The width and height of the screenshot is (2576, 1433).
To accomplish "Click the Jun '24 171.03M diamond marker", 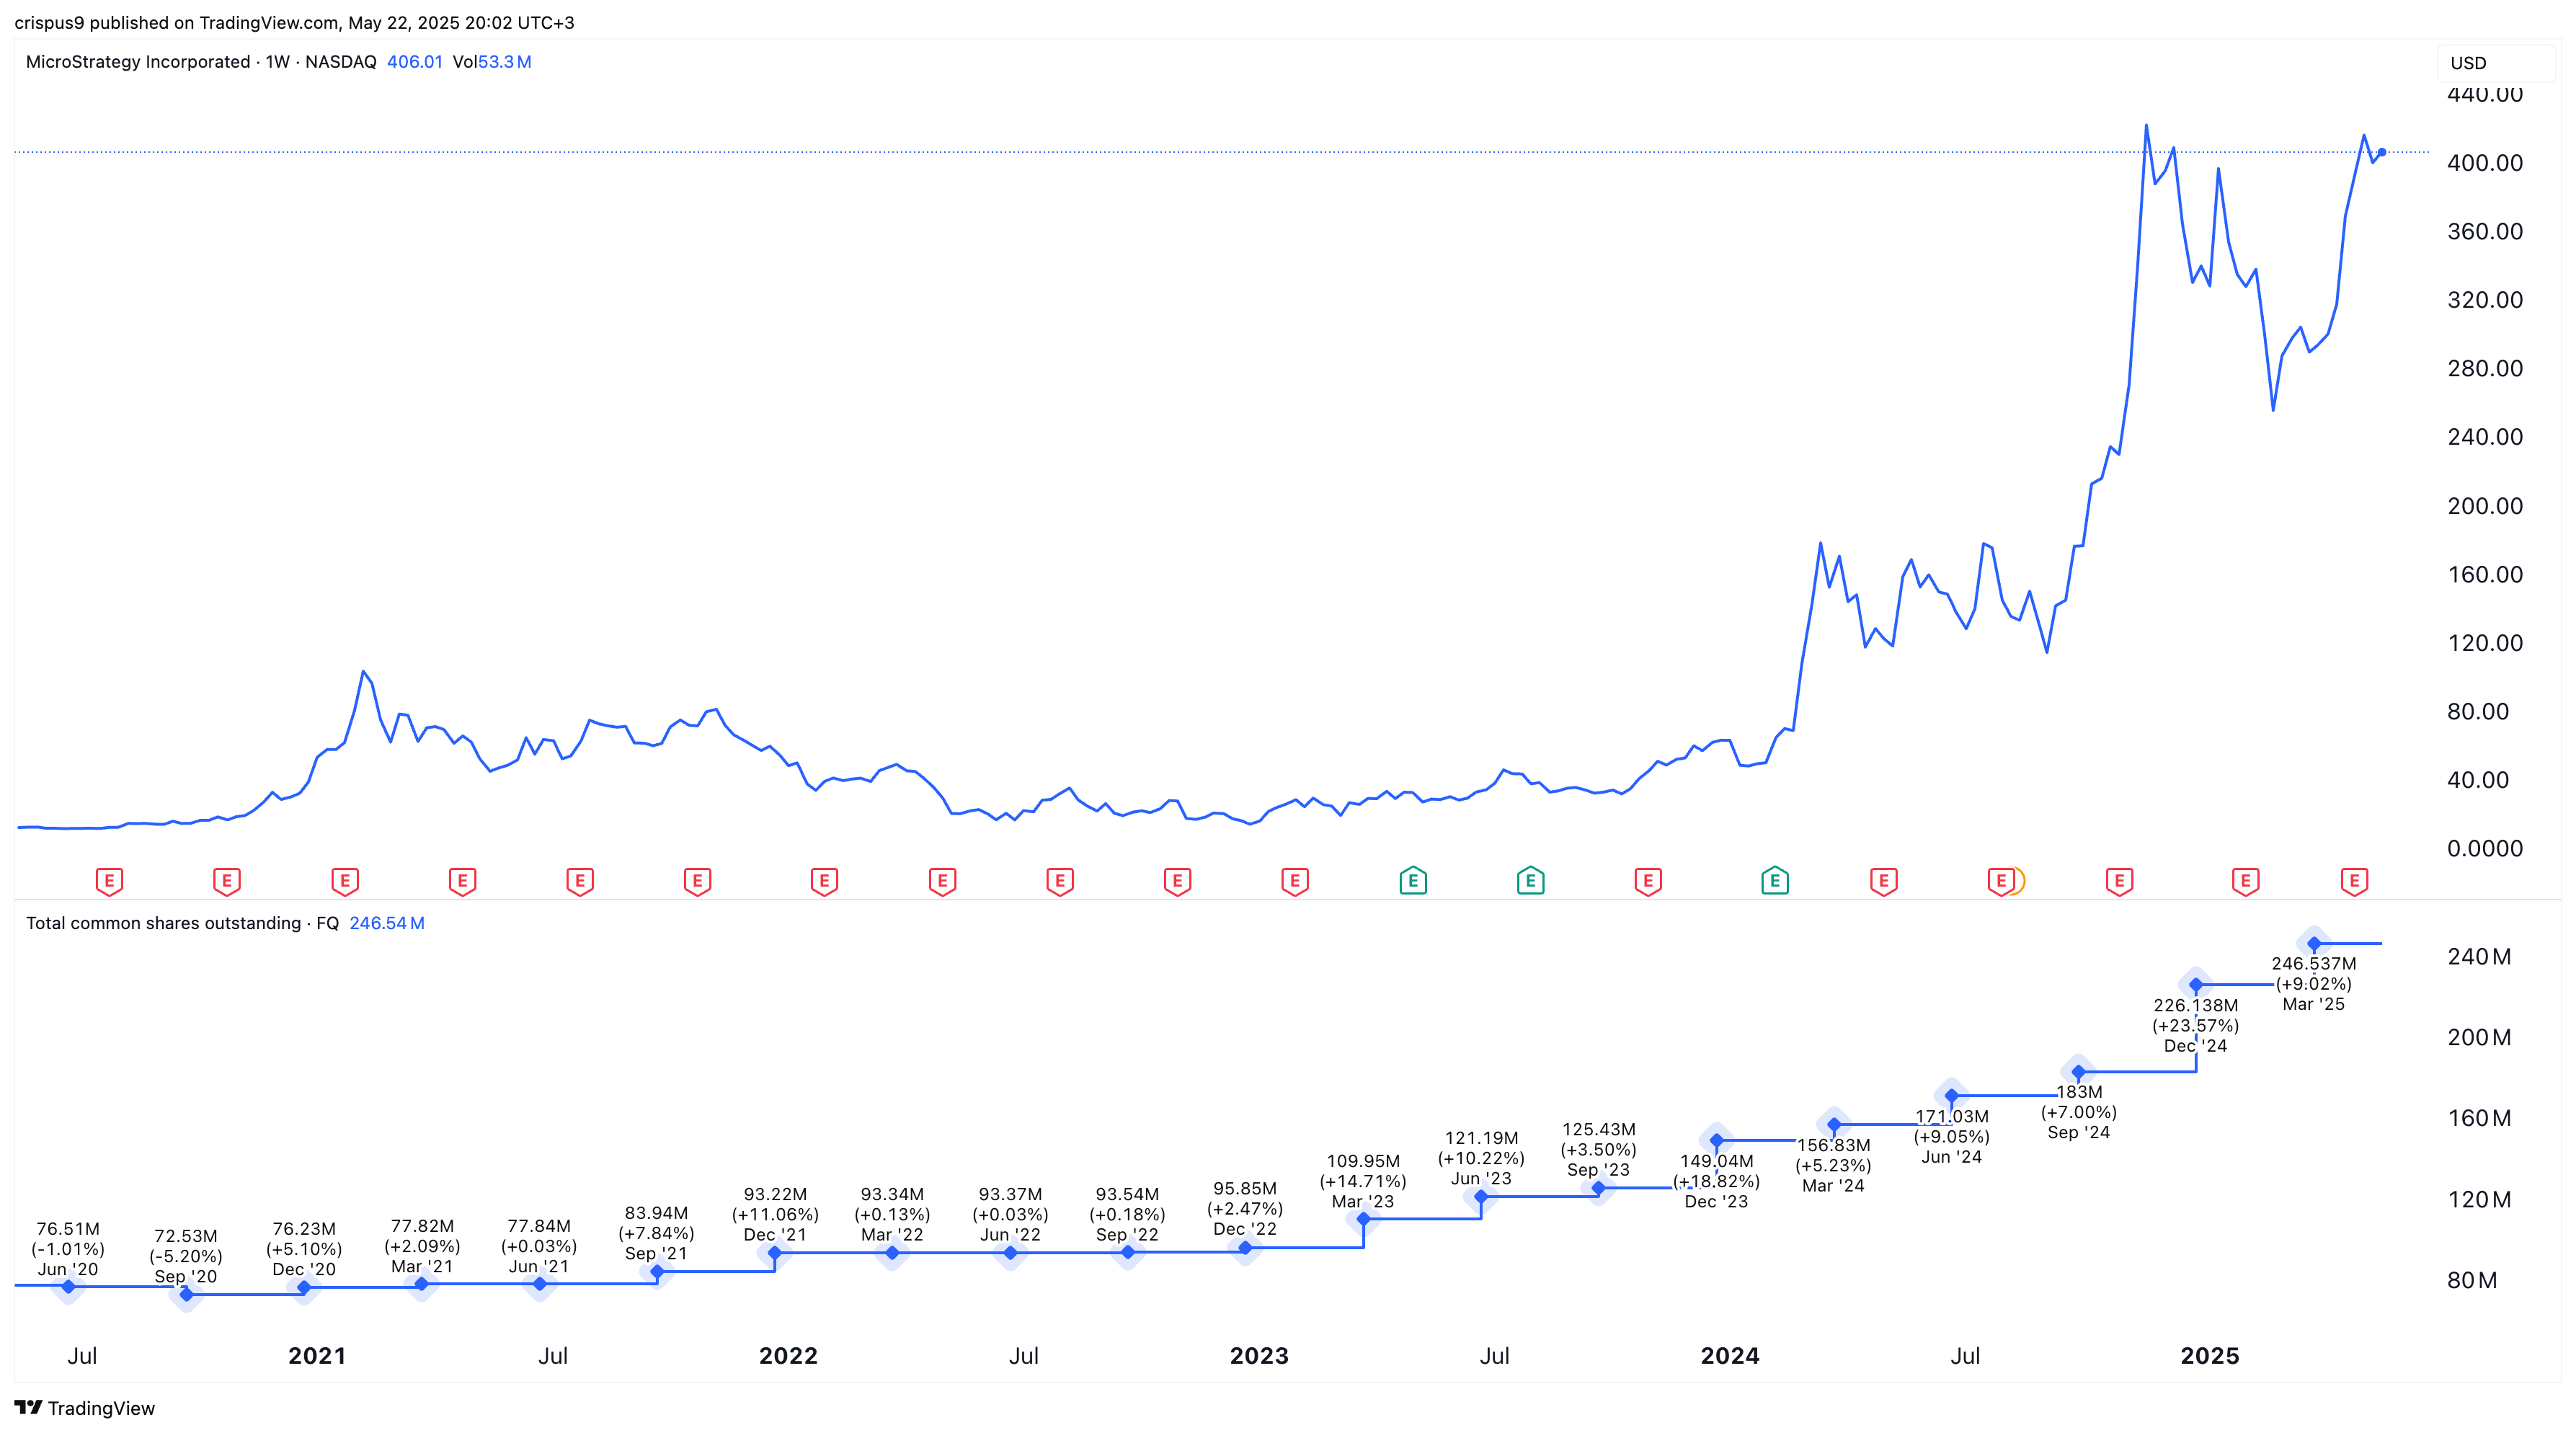I will tap(1952, 1096).
